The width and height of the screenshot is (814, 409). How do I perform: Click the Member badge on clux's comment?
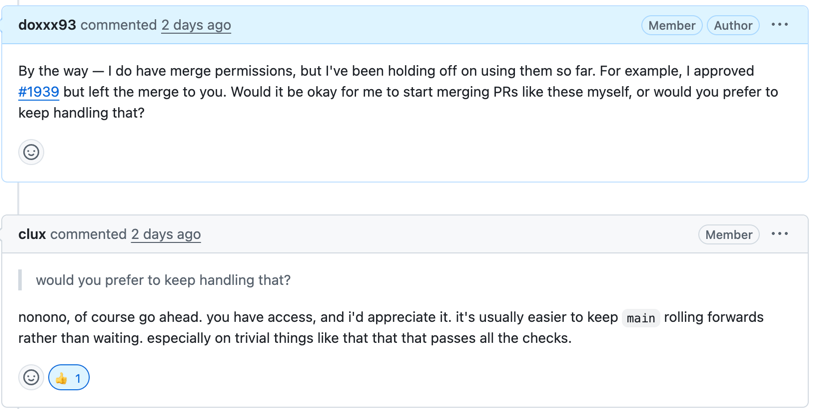coord(728,234)
